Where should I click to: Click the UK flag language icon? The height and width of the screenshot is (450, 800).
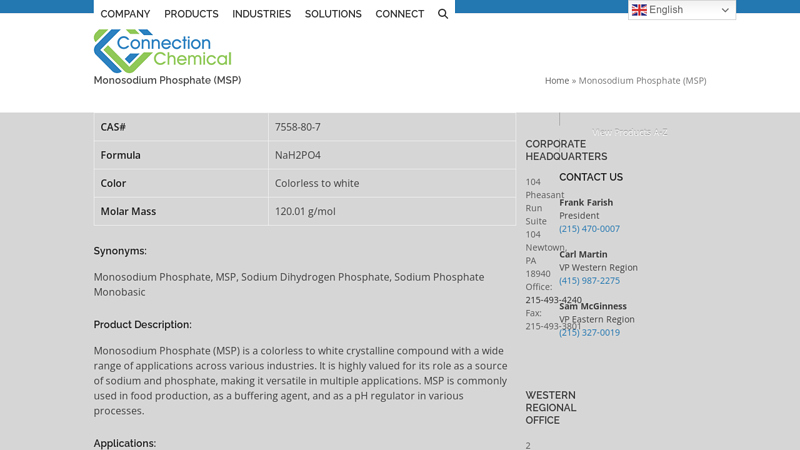pos(639,10)
